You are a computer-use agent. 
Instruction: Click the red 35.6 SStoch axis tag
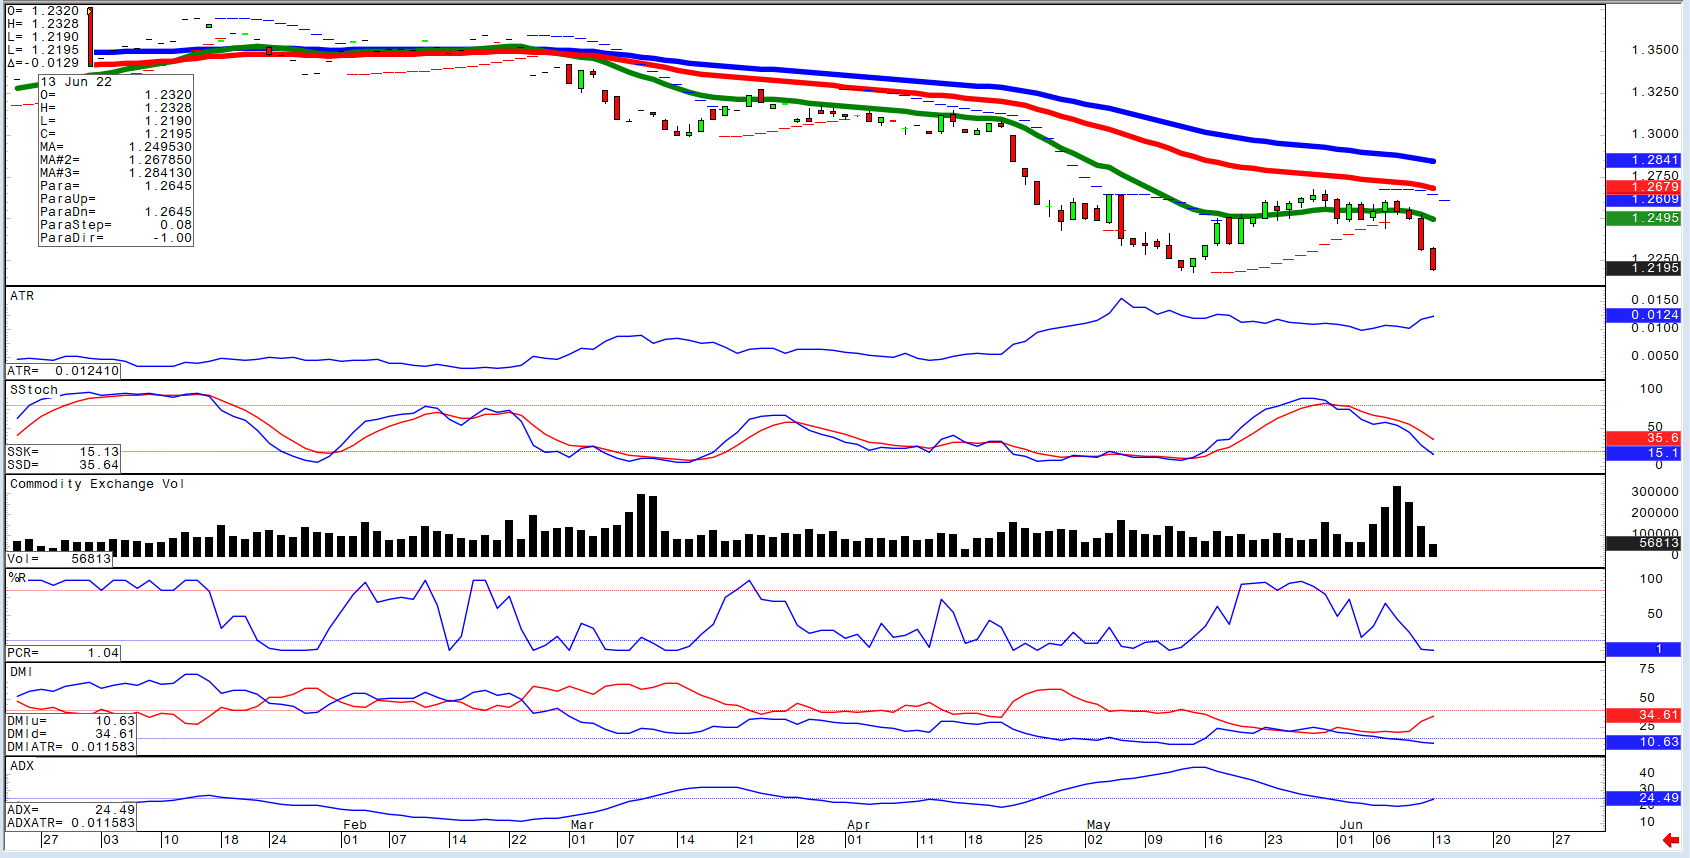point(1643,438)
